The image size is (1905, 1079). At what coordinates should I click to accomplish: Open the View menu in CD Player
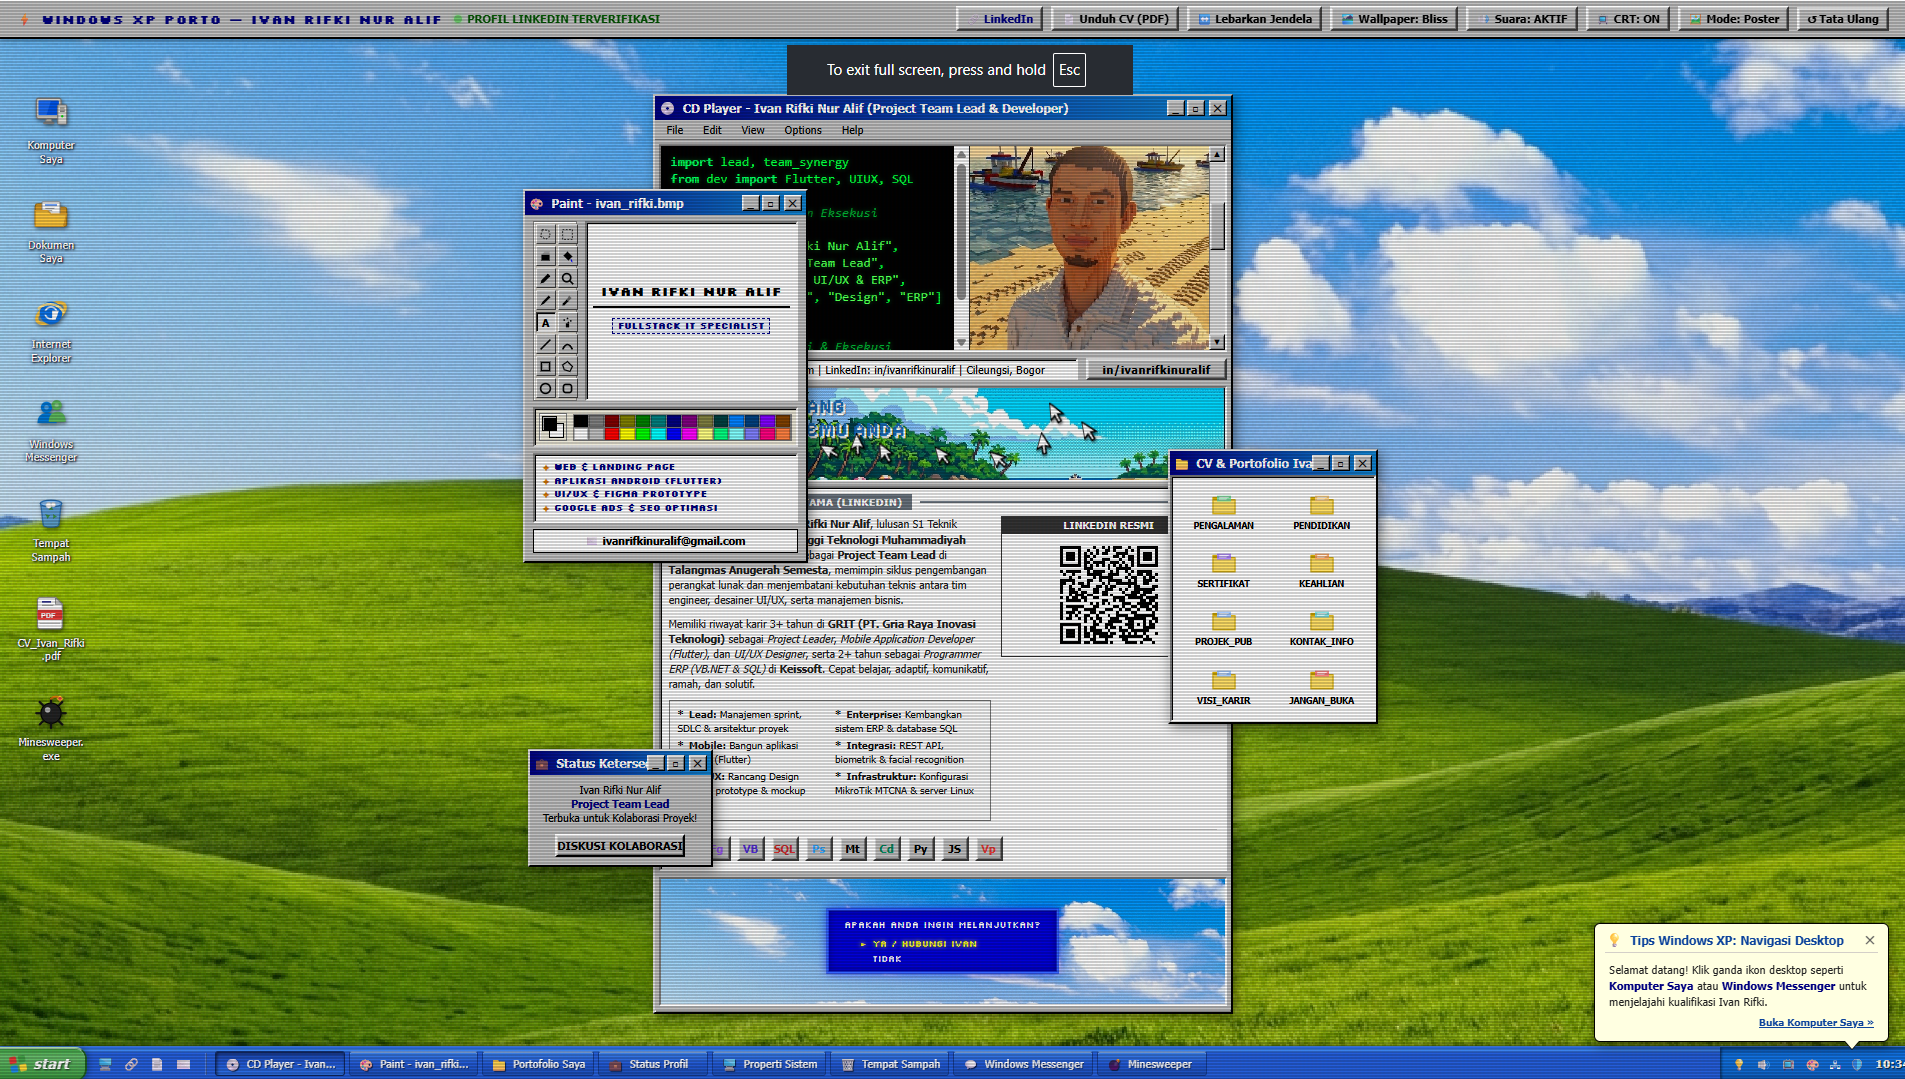click(x=752, y=130)
